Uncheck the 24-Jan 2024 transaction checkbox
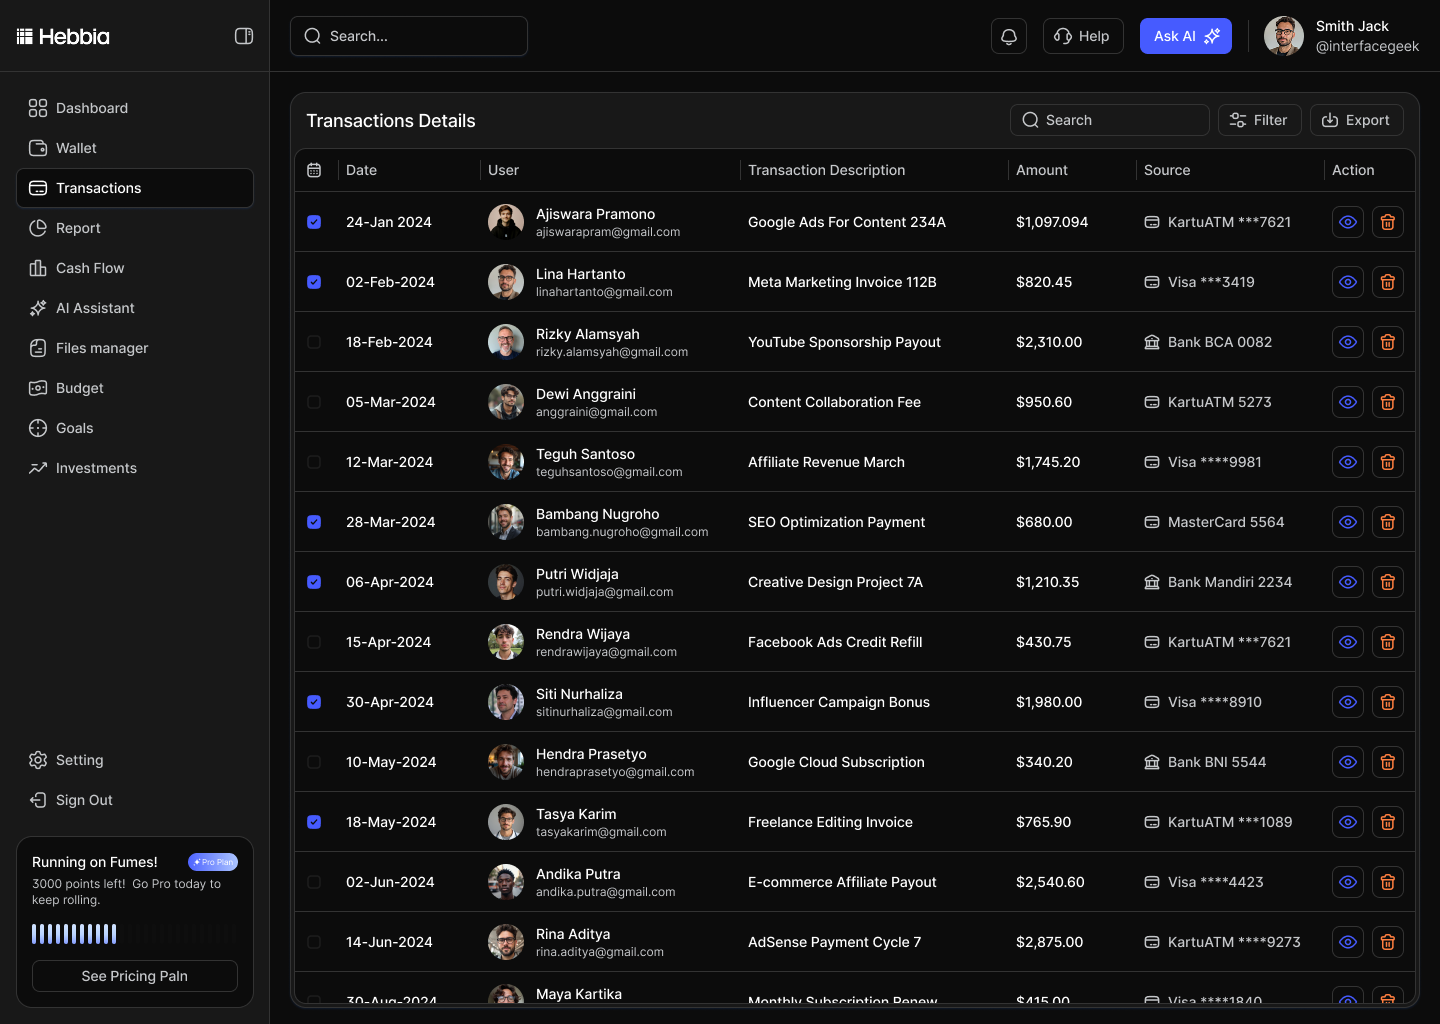This screenshot has height=1024, width=1440. point(314,222)
